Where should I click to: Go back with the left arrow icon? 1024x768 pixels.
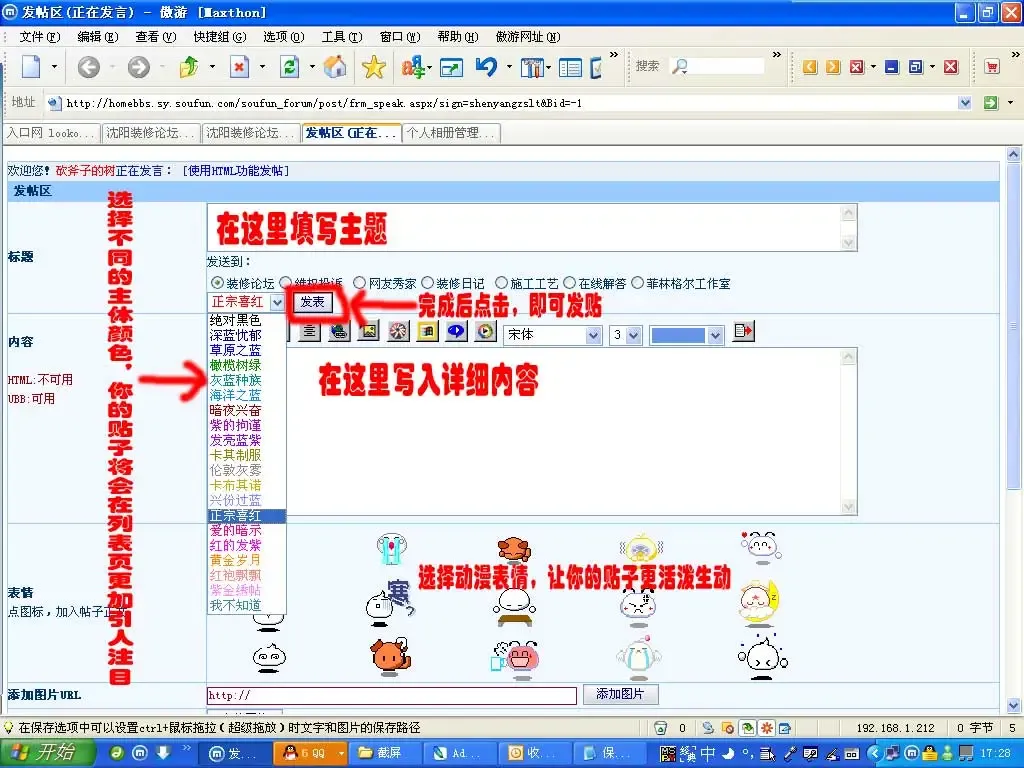click(x=89, y=67)
